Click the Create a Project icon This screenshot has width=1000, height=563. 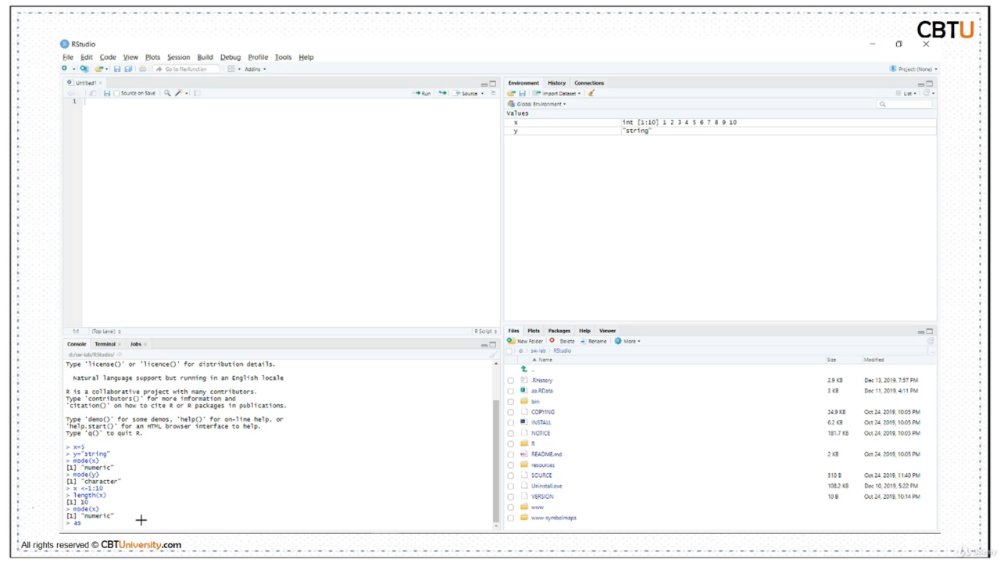(84, 69)
